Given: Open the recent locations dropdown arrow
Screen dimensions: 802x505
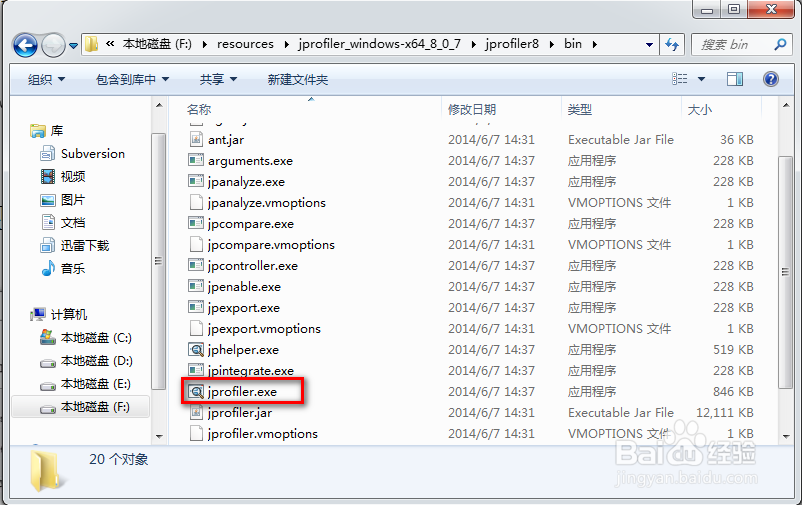Looking at the screenshot, I should [x=73, y=46].
